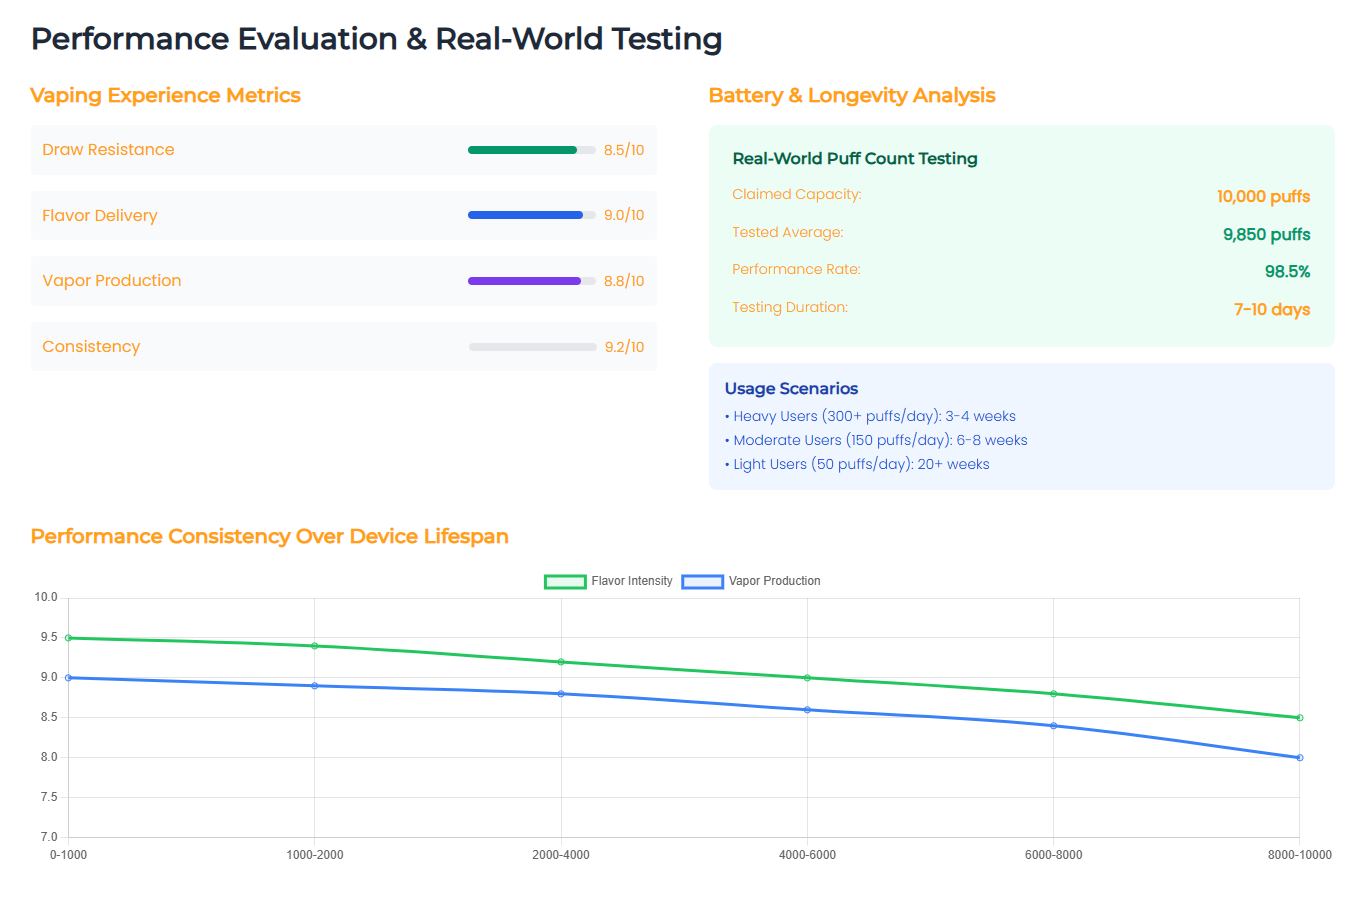Select the Vapor Production point at 8000-10000
Image resolution: width=1361 pixels, height=920 pixels.
coord(1300,758)
